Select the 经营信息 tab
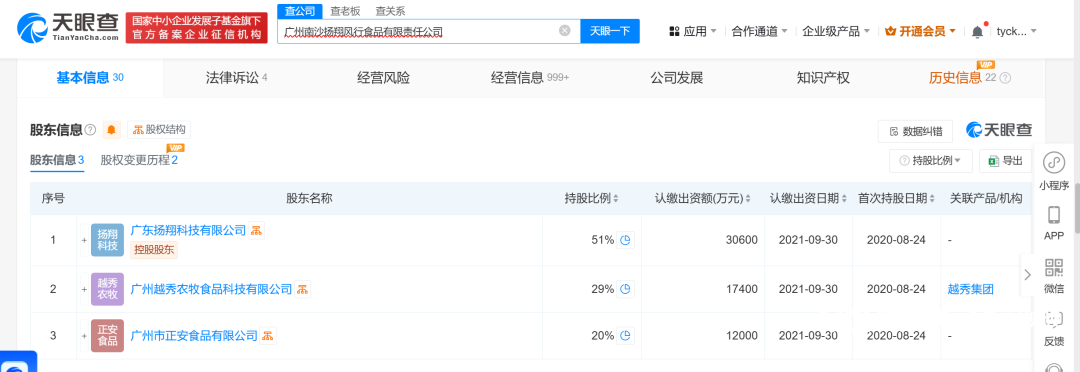This screenshot has width=1080, height=372. 530,78
